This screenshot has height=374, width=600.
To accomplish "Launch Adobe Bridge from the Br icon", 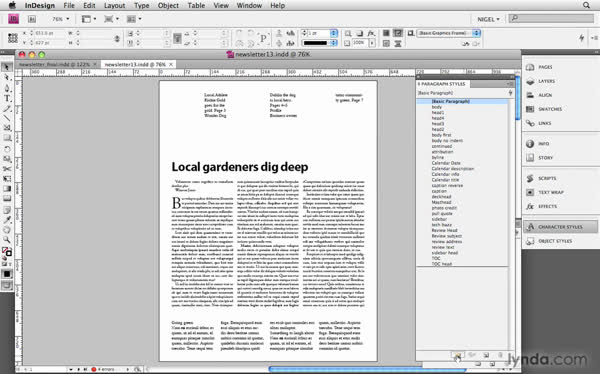I will [32, 19].
